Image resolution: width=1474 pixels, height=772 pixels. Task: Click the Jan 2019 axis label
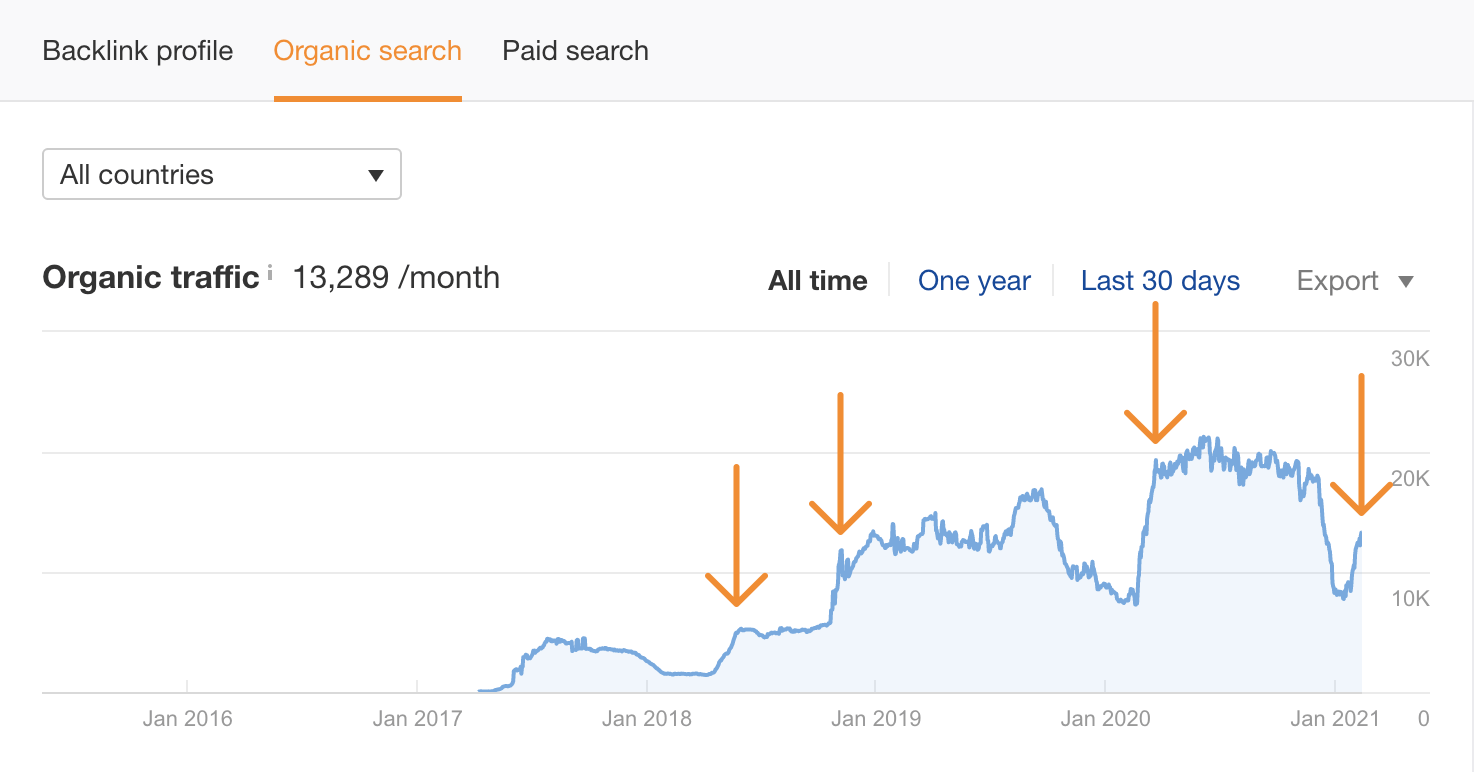(876, 718)
